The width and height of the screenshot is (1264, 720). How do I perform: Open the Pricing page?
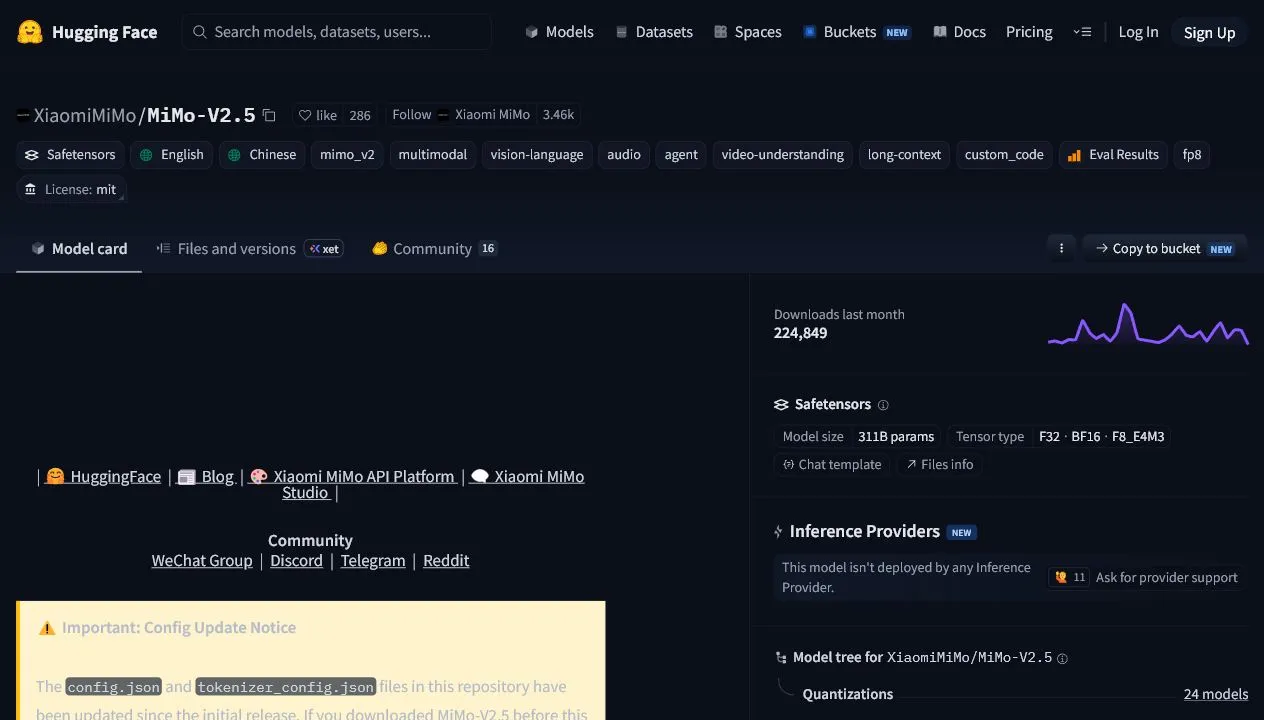click(1029, 32)
